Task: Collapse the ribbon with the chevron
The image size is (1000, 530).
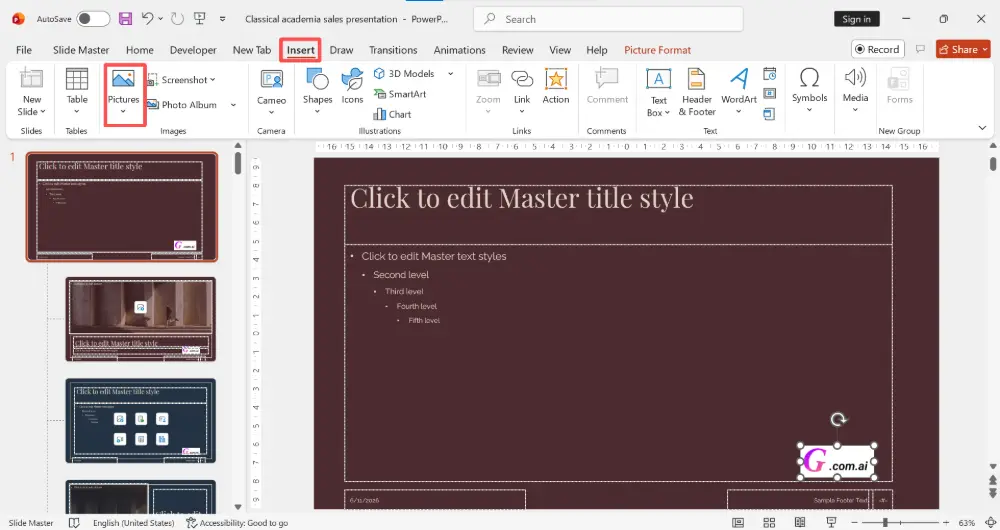Action: [x=982, y=128]
